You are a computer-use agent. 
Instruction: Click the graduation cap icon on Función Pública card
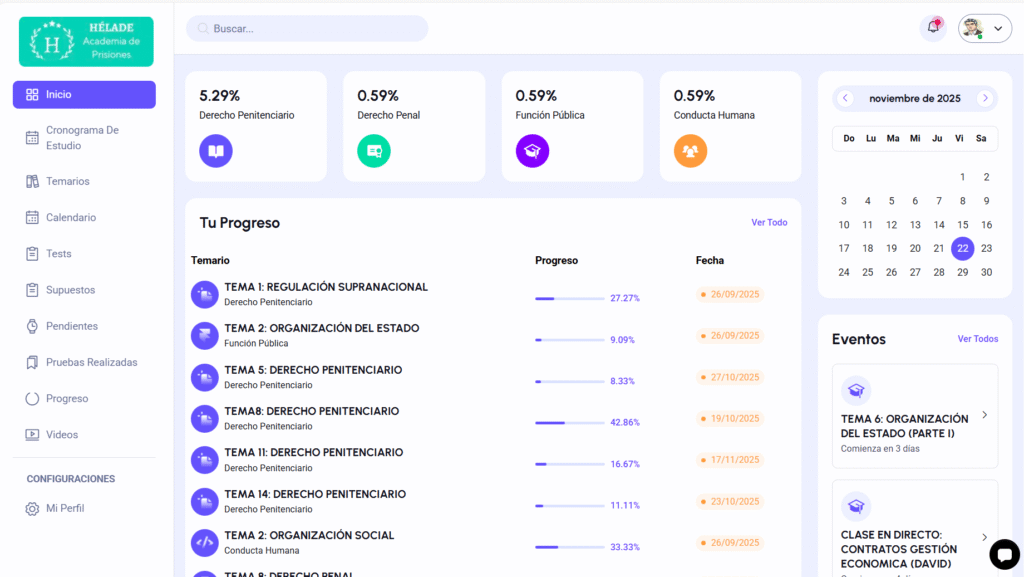[x=532, y=151]
